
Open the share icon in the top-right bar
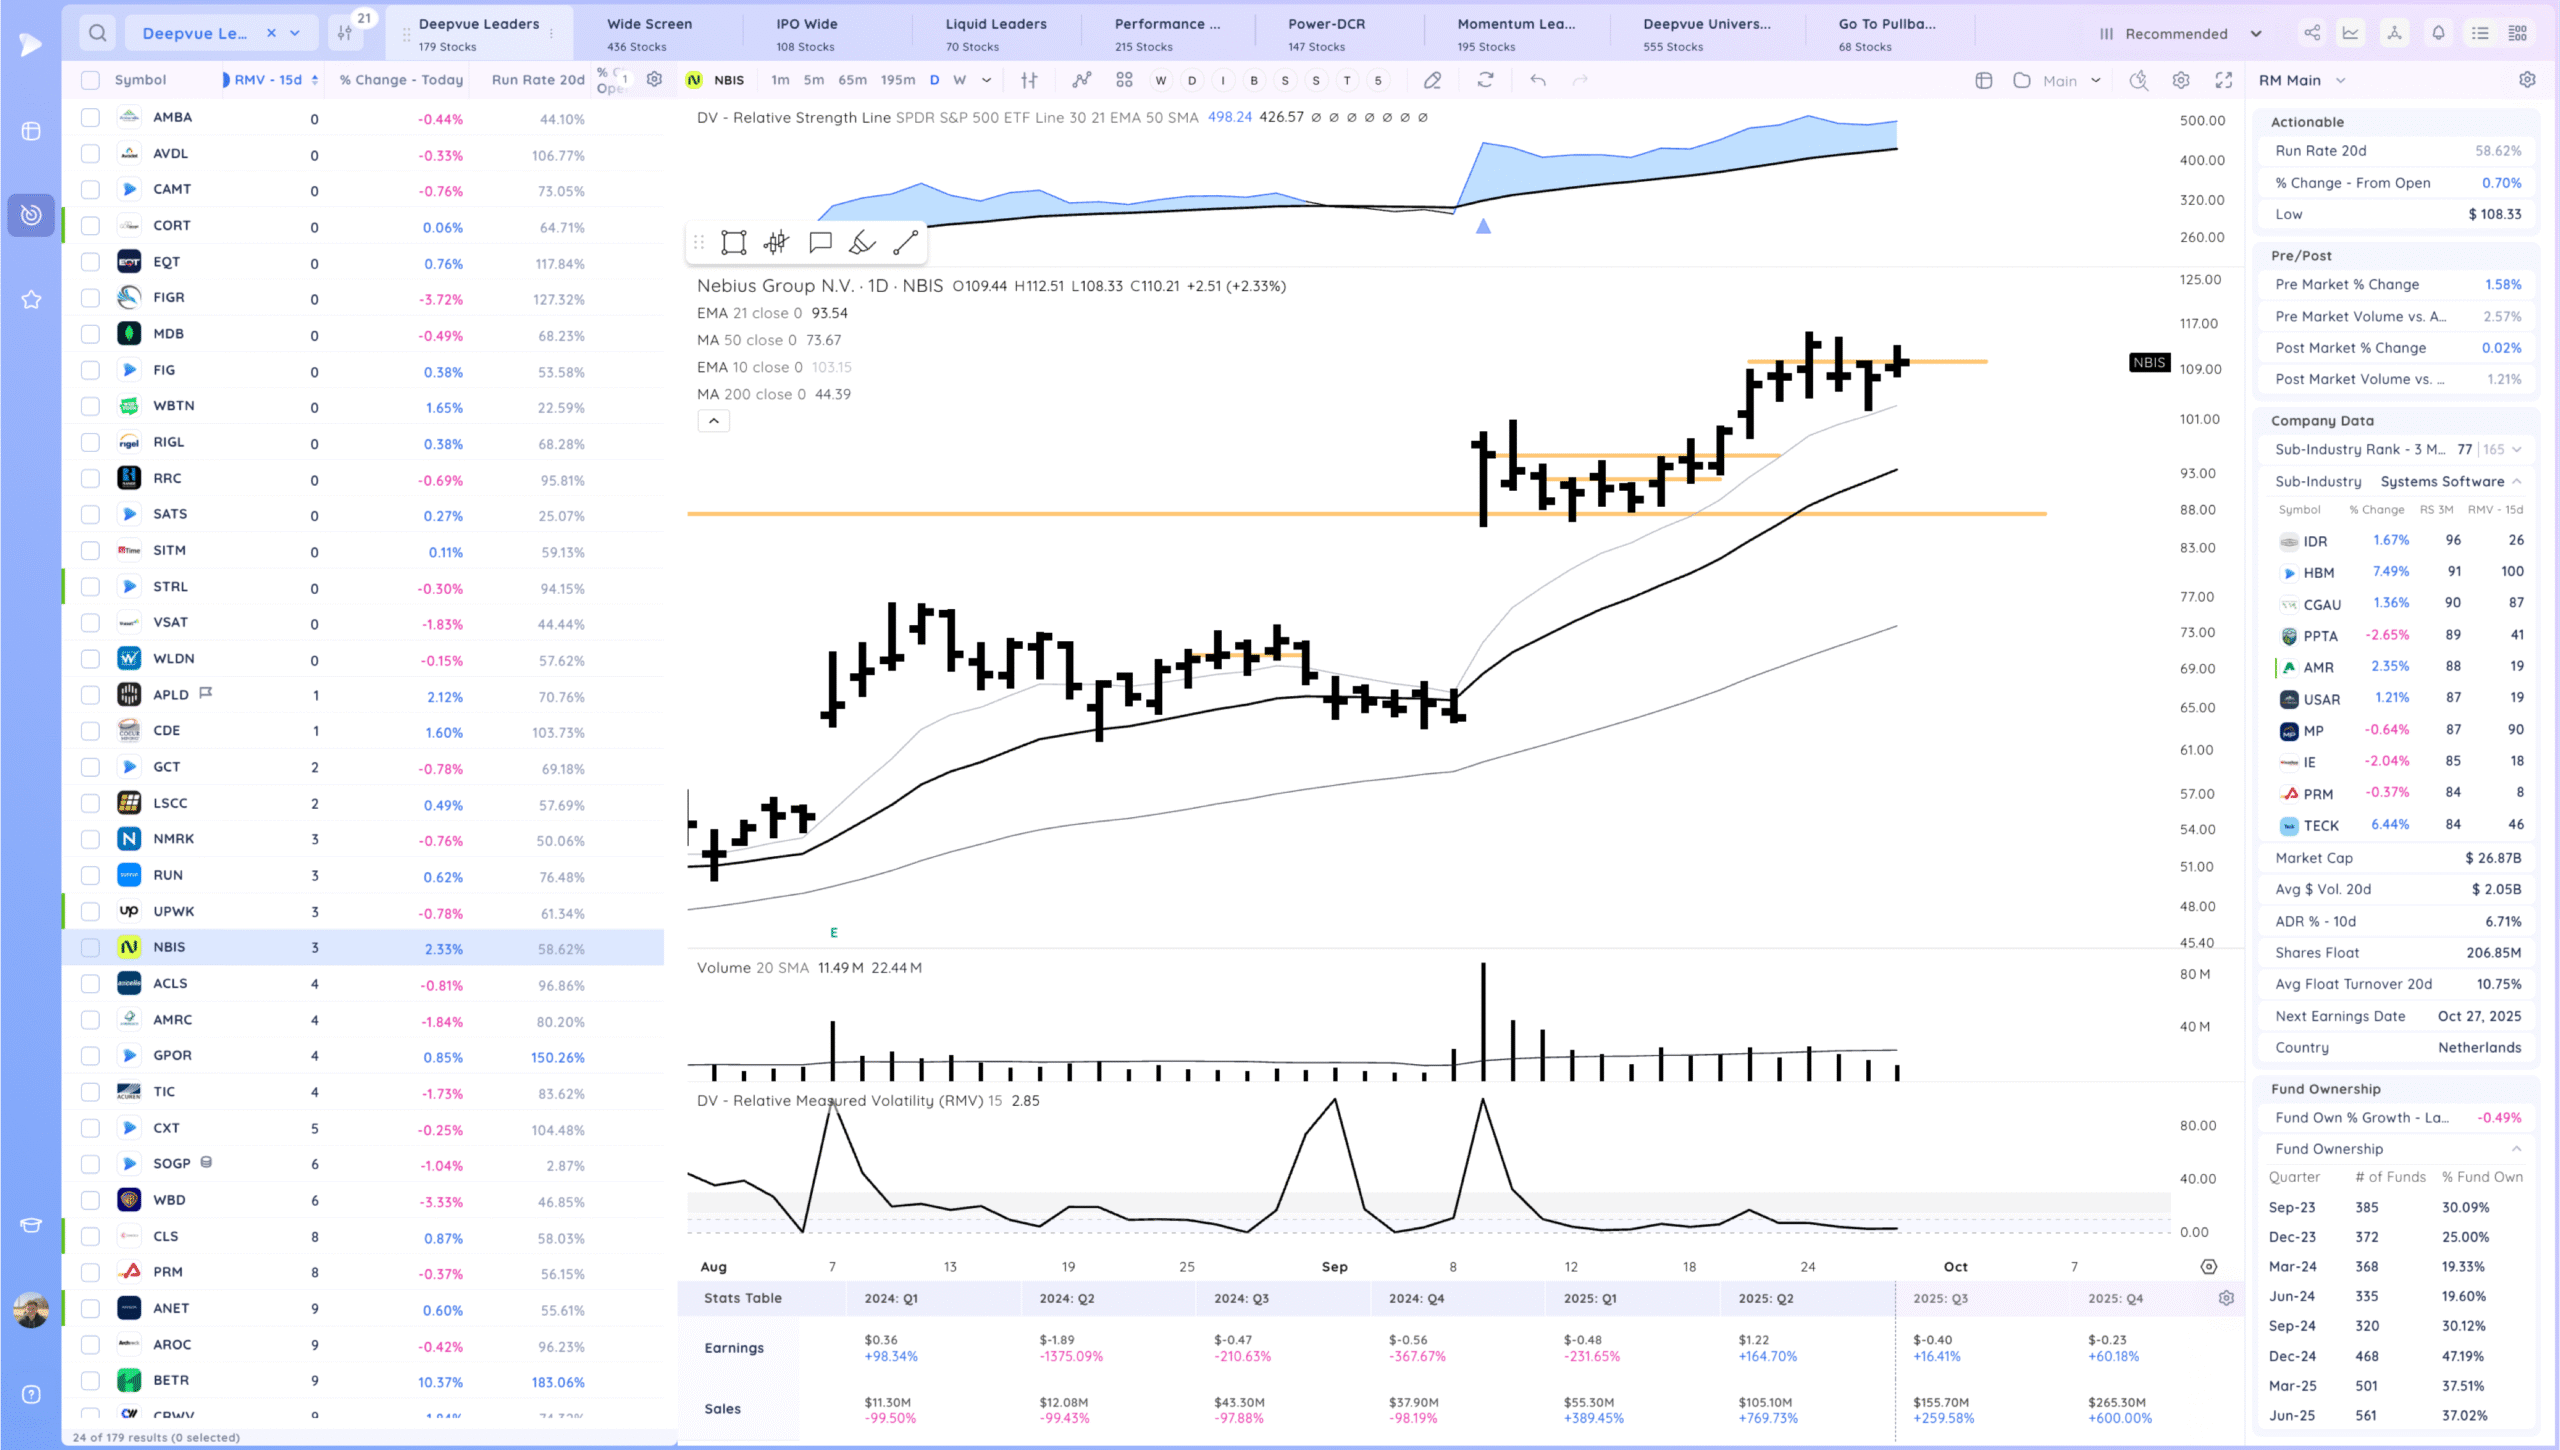tap(2312, 33)
